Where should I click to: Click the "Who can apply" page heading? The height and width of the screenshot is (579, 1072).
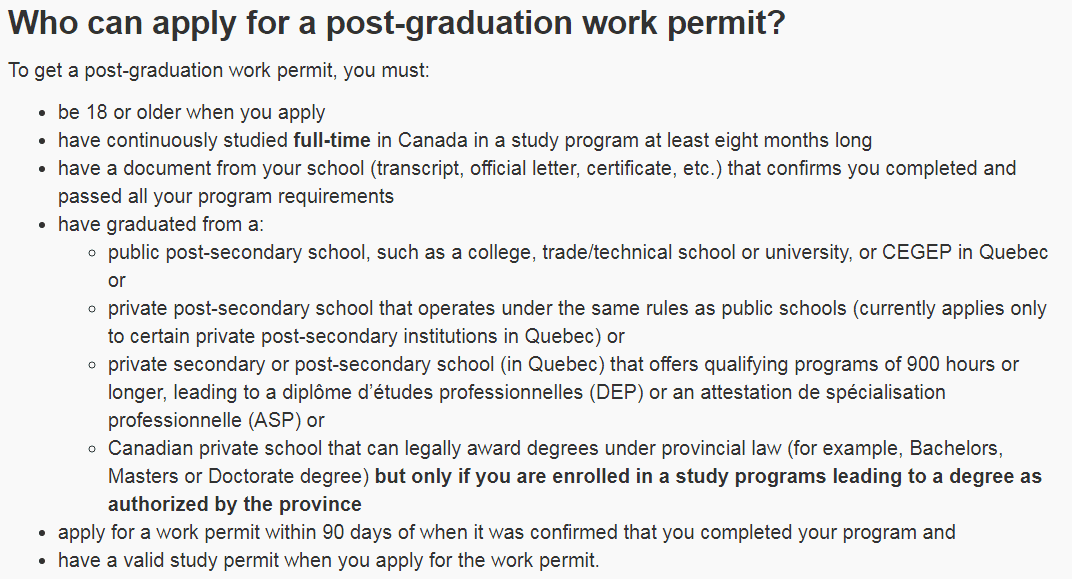click(x=396, y=24)
